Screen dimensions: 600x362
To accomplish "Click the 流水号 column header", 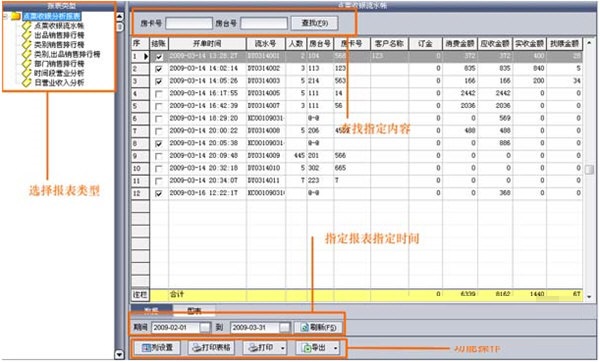I will click(266, 44).
